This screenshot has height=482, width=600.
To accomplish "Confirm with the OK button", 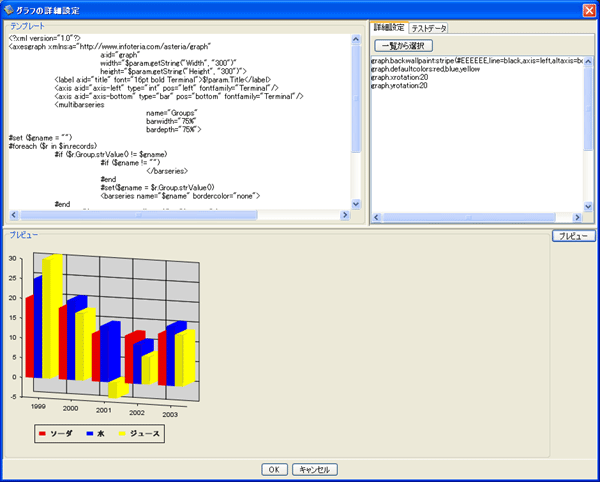I will [274, 469].
